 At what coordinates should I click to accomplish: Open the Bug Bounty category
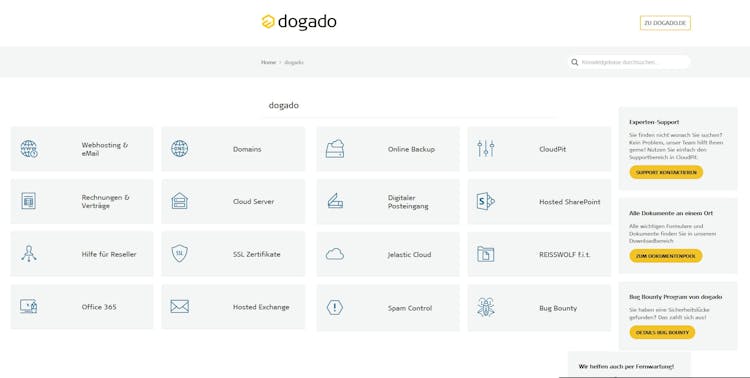[539, 308]
